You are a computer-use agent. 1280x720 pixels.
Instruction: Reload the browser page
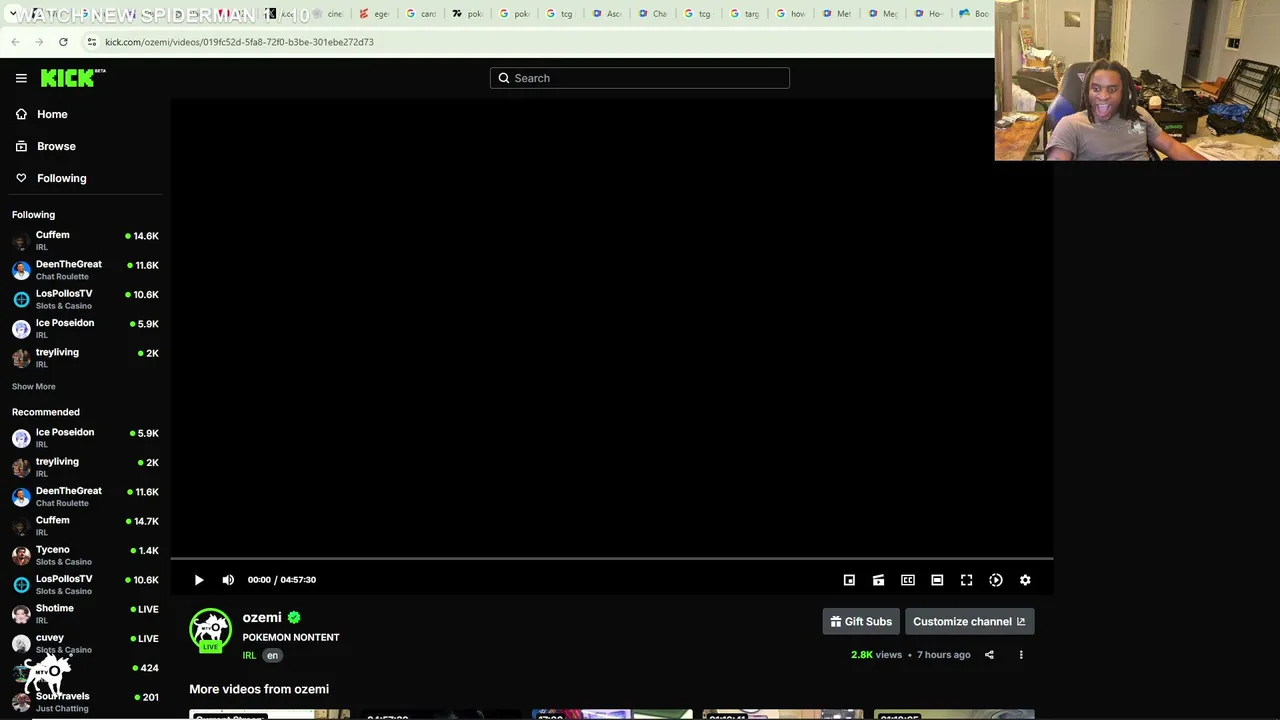[63, 42]
